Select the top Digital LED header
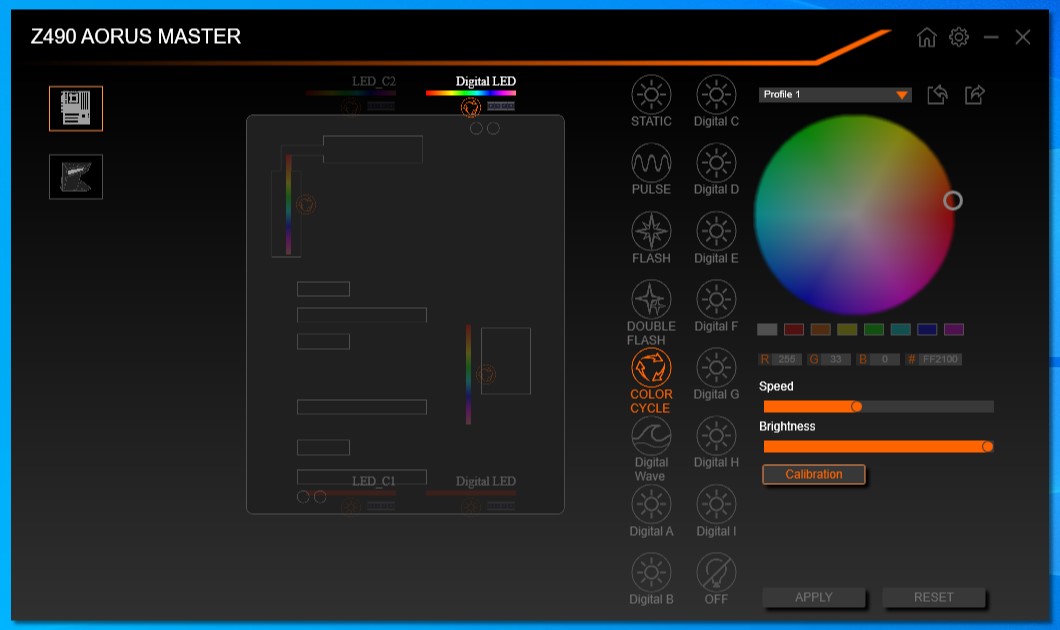The width and height of the screenshot is (1060, 630). pyautogui.click(x=471, y=95)
